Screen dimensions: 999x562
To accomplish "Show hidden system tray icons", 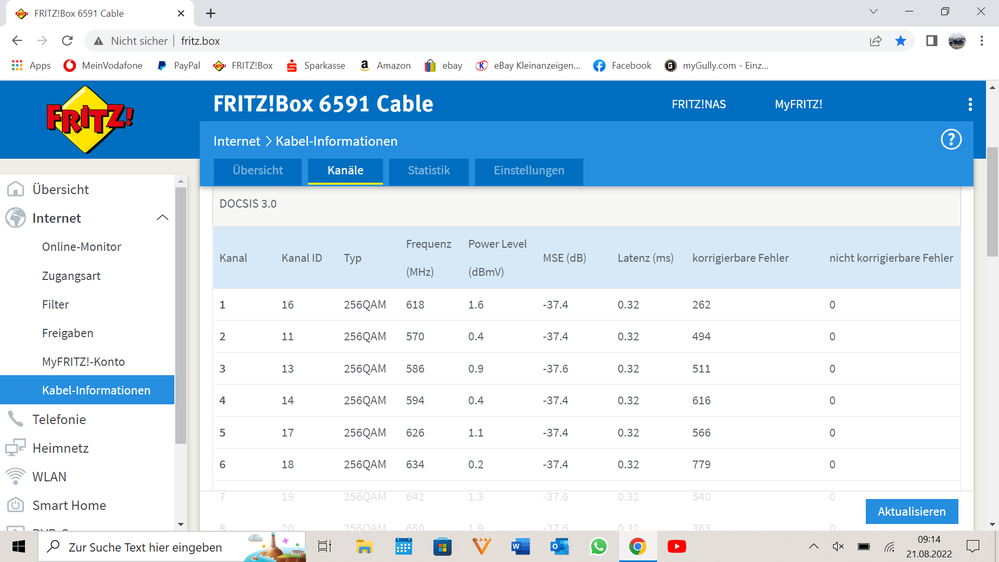I will (814, 547).
